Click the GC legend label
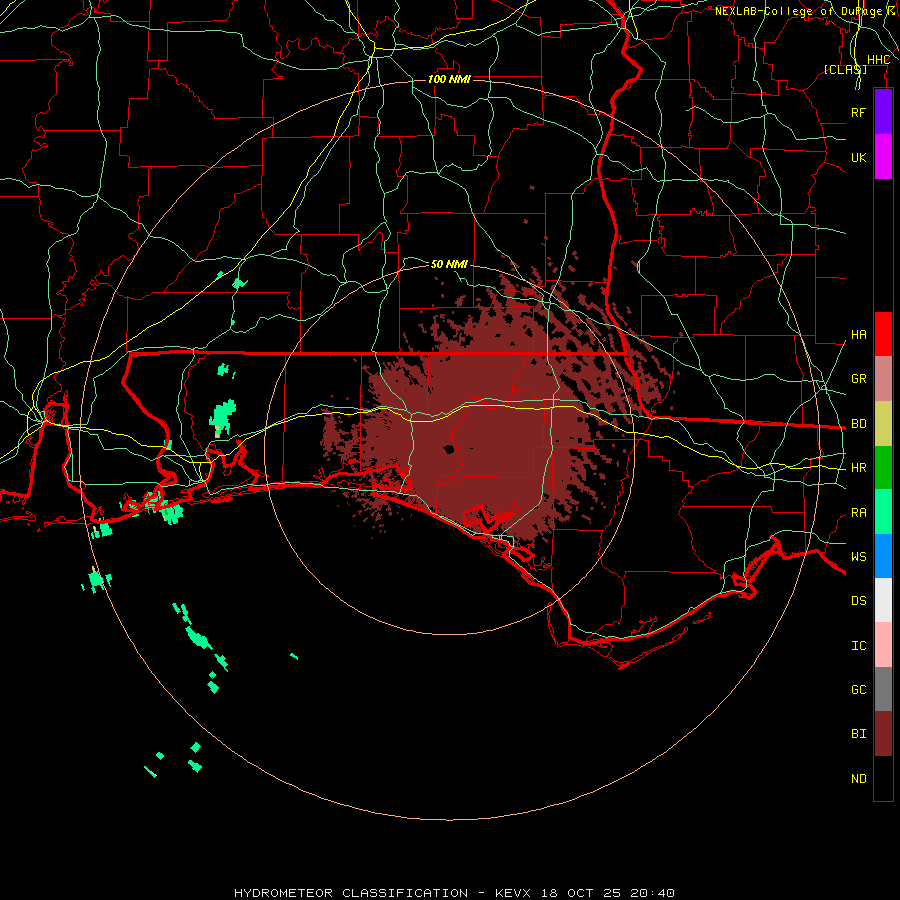The width and height of the screenshot is (900, 900). coord(858,690)
